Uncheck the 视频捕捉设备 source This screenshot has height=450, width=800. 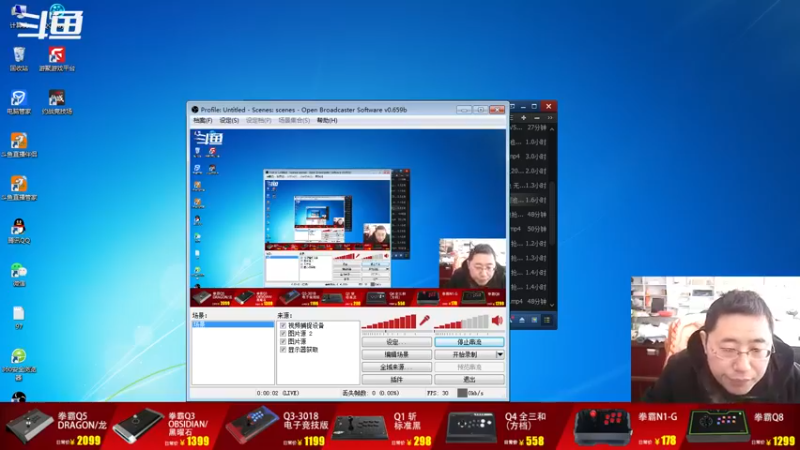pos(283,326)
